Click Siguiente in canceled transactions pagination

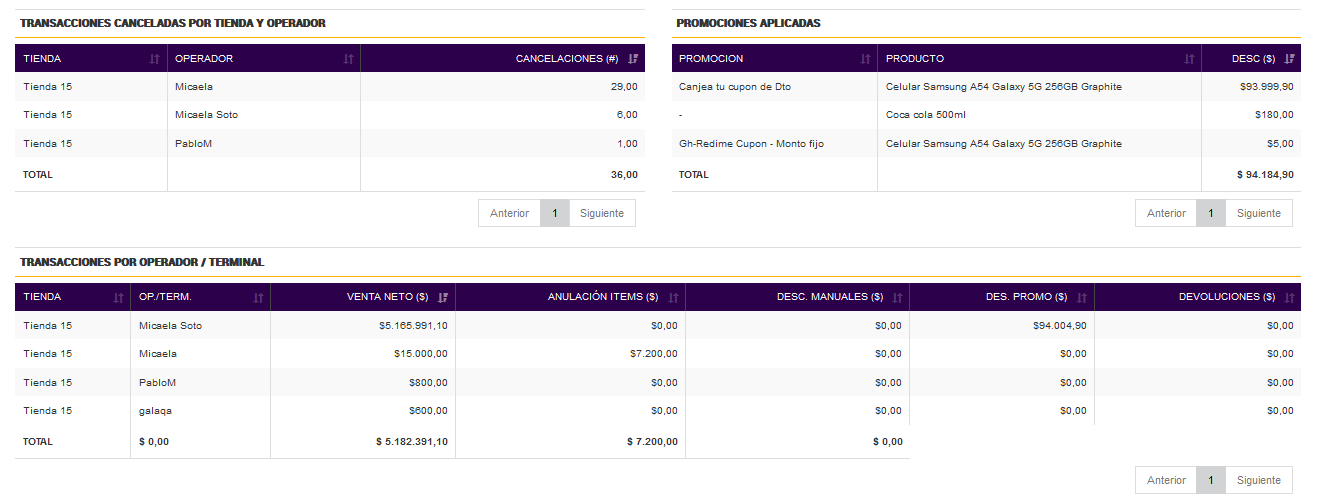[602, 213]
